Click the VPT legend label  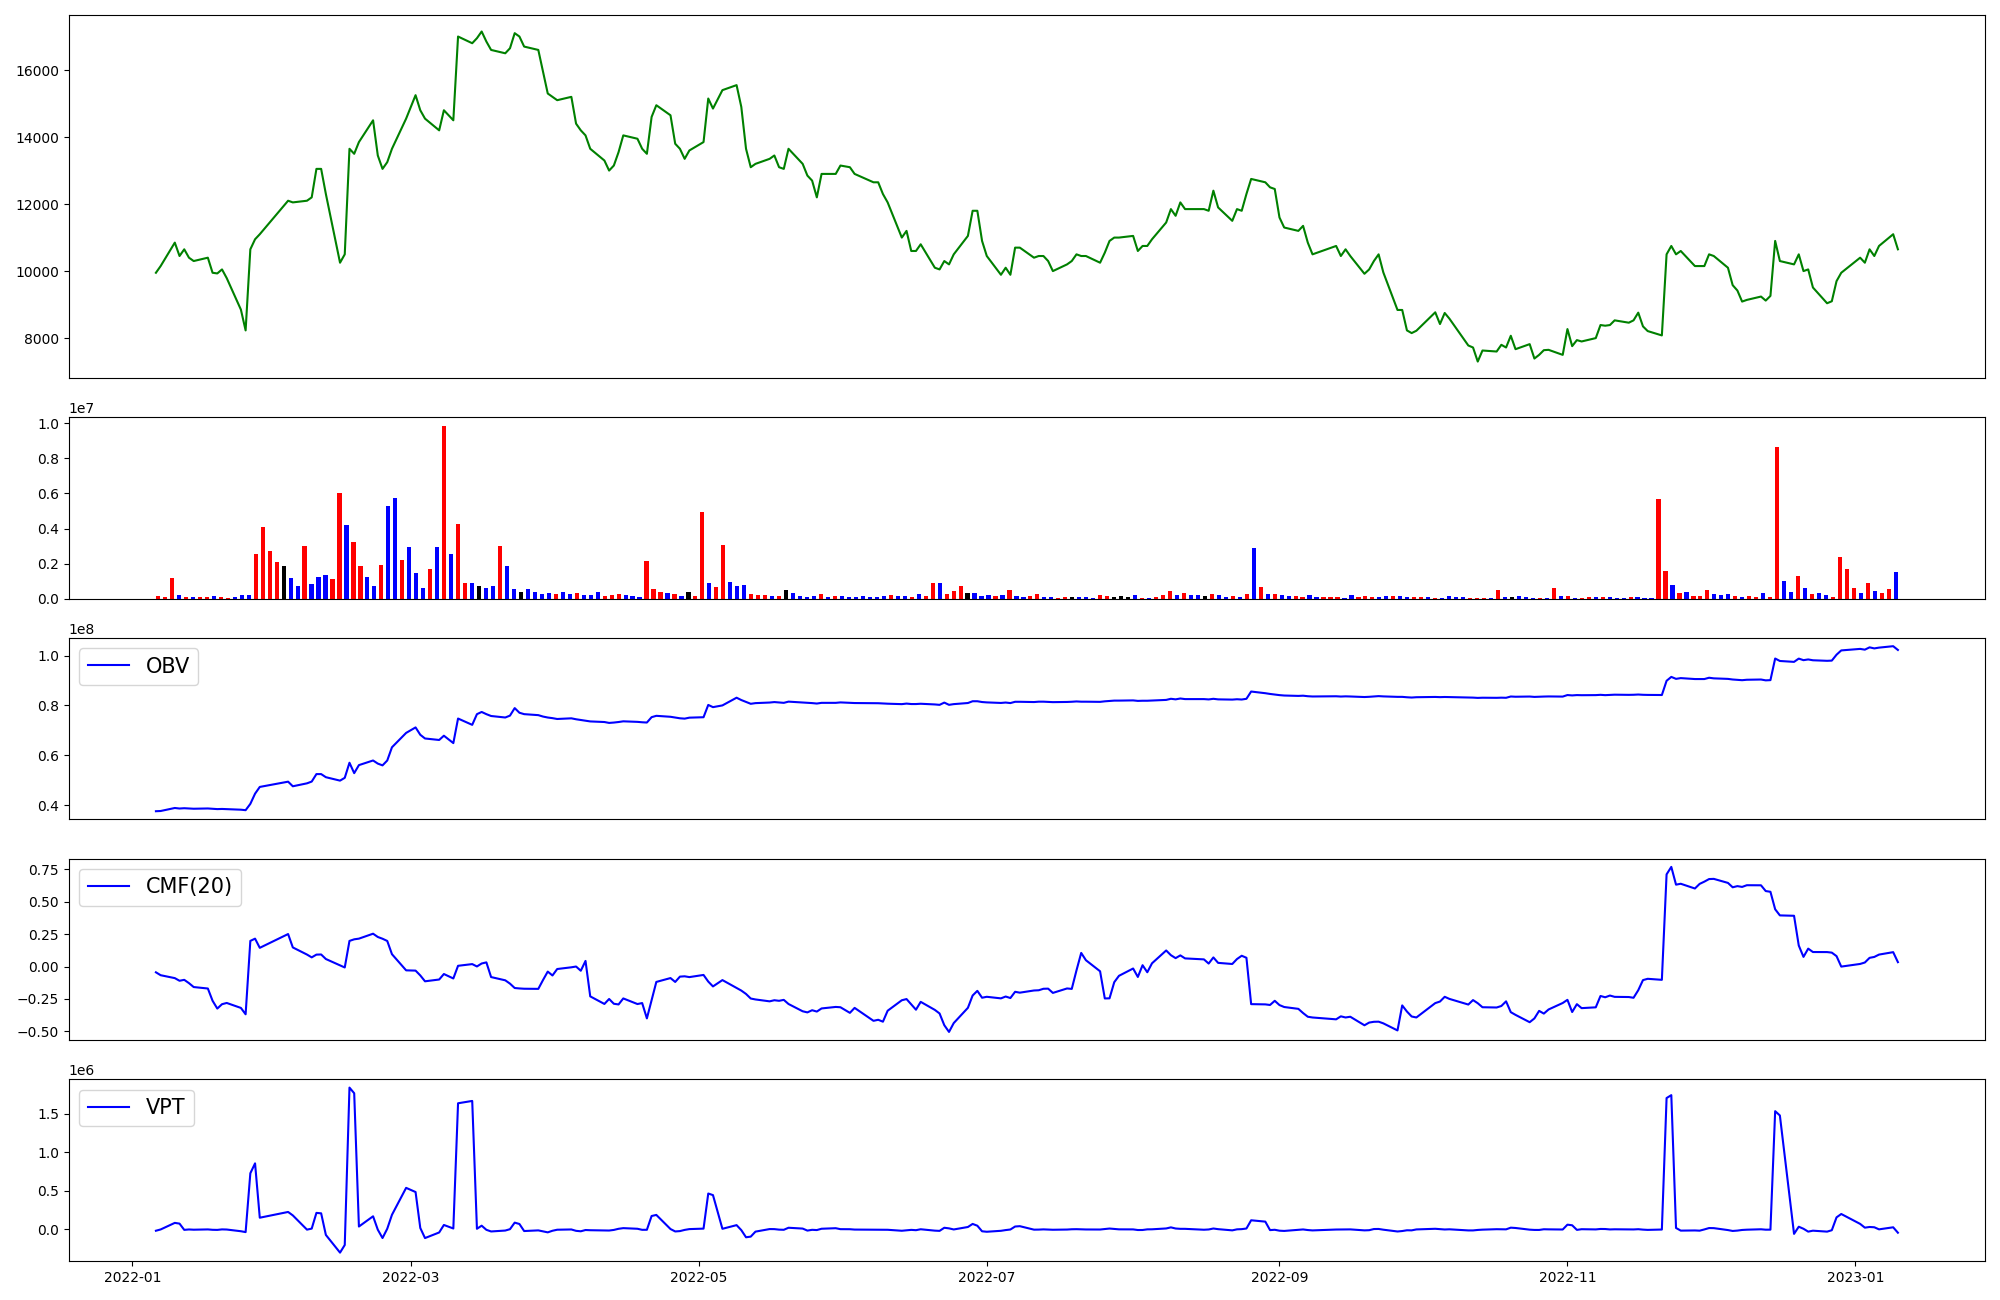pos(165,1107)
